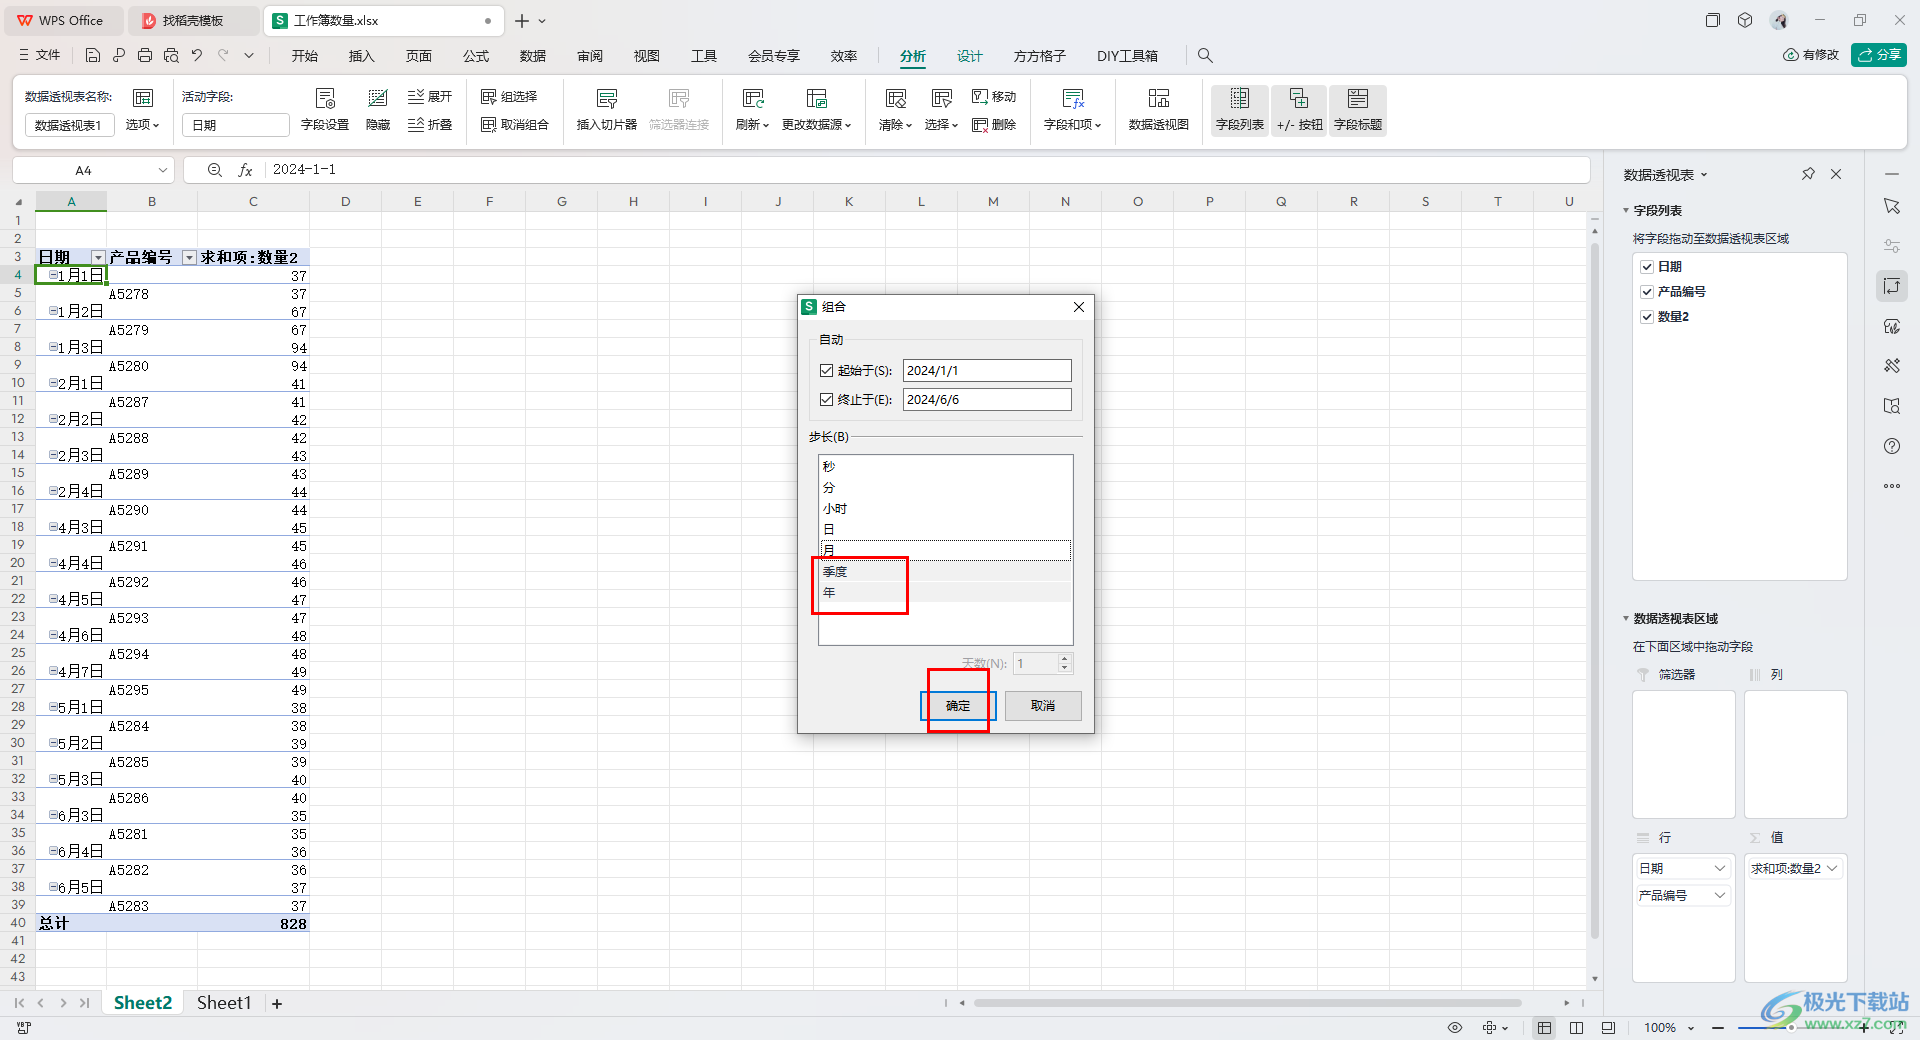Select 年 (Year) in step list

tap(944, 593)
